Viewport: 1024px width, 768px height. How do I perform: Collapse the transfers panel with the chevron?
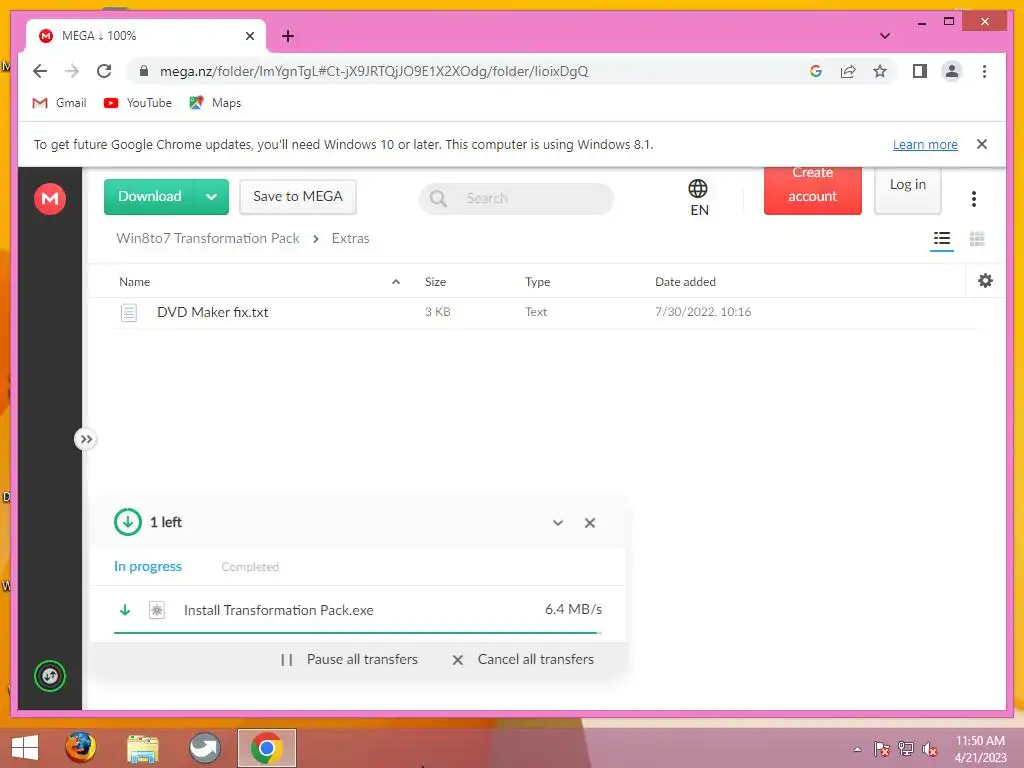(x=558, y=522)
